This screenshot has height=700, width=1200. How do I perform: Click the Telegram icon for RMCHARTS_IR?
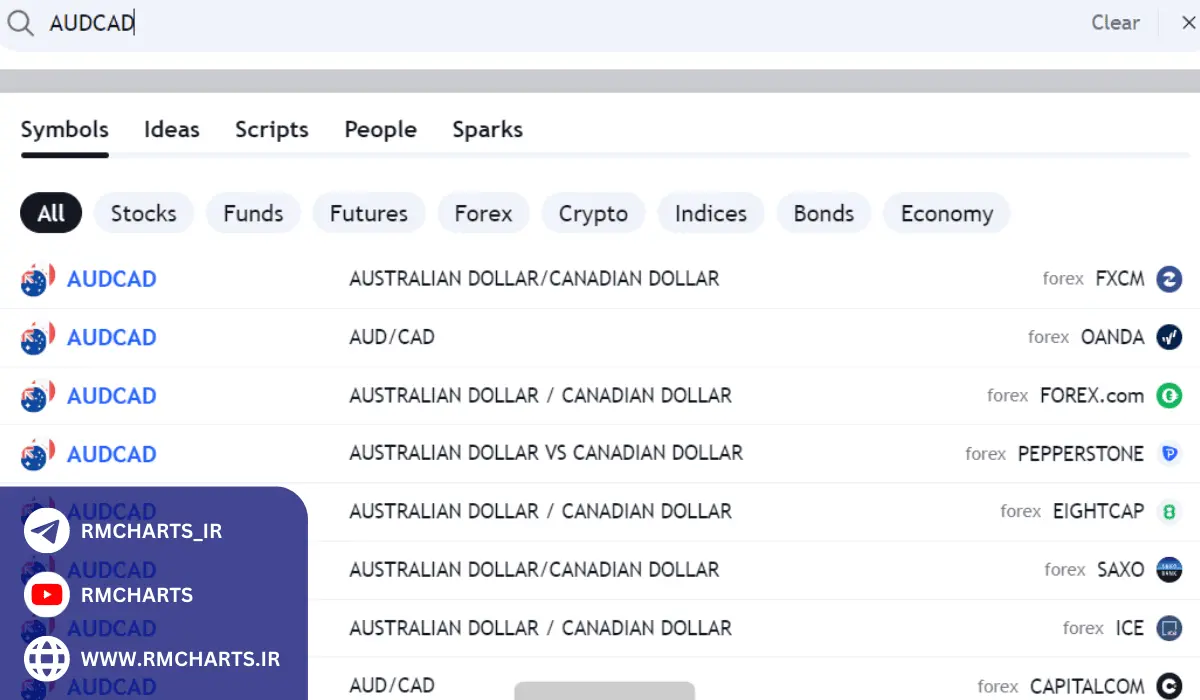[47, 531]
